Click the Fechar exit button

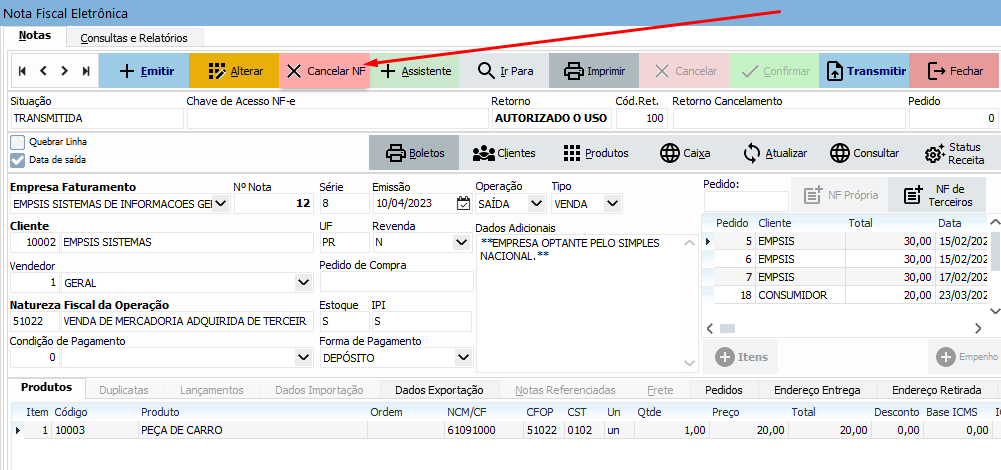(954, 71)
